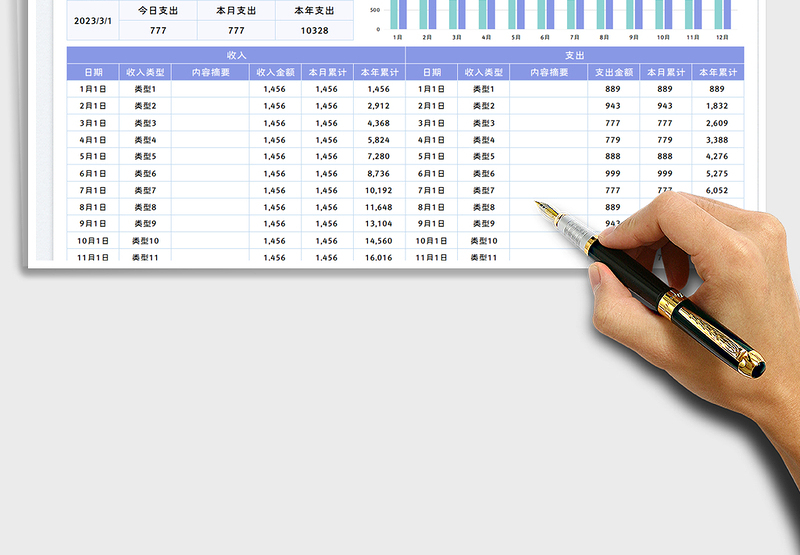The image size is (800, 555).
Task: Select the merged 收入 section header
Action: tap(236, 56)
